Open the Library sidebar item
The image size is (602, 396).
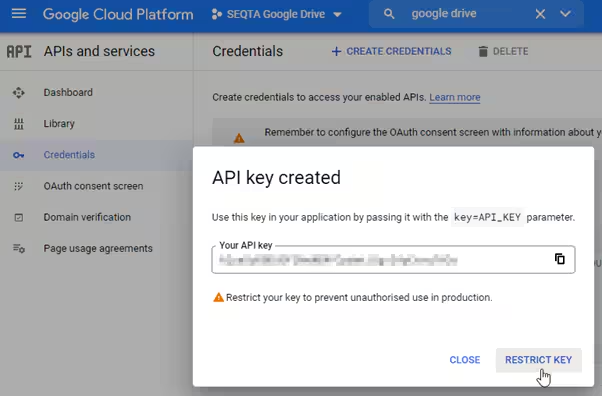(96, 124)
